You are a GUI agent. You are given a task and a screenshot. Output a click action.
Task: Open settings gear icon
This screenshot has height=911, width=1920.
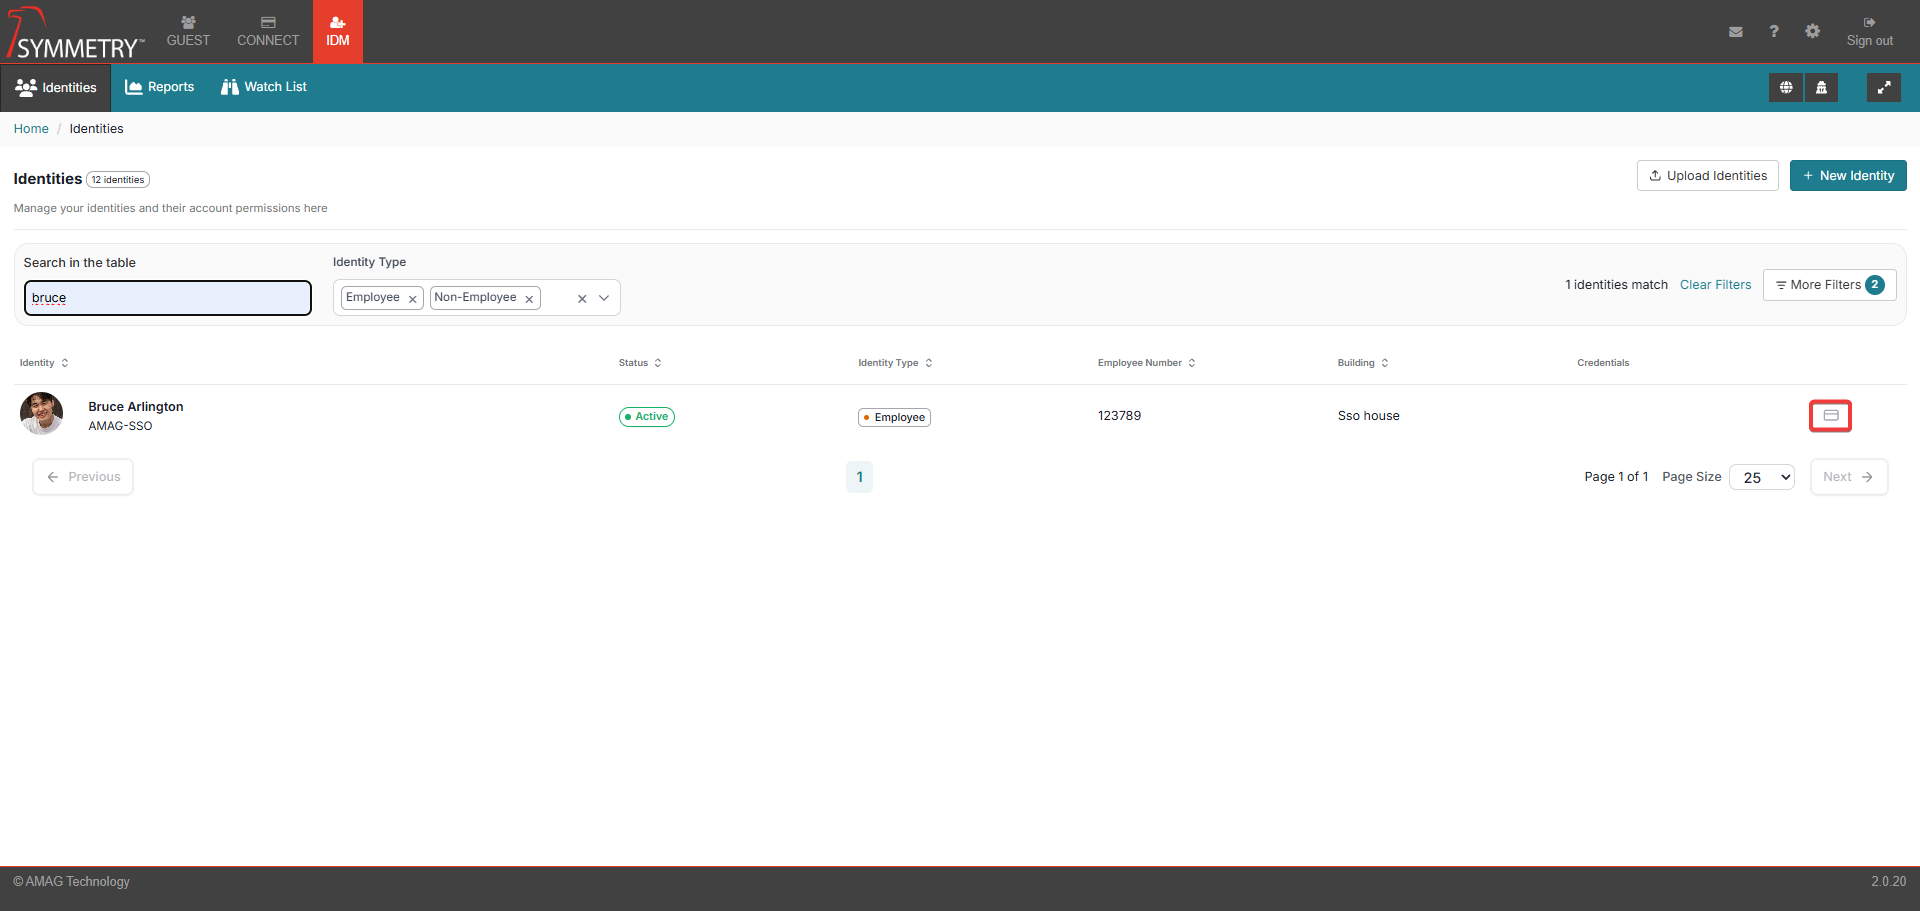tap(1812, 32)
